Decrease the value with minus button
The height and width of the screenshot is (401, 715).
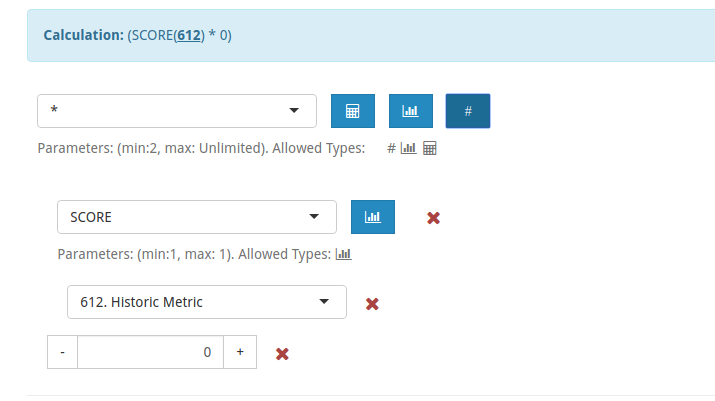(62, 352)
